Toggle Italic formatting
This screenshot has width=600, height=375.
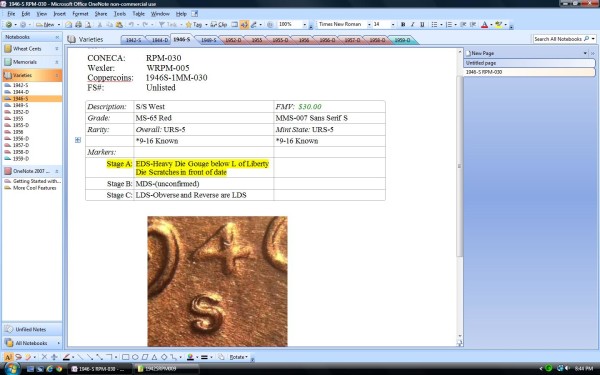pos(412,24)
